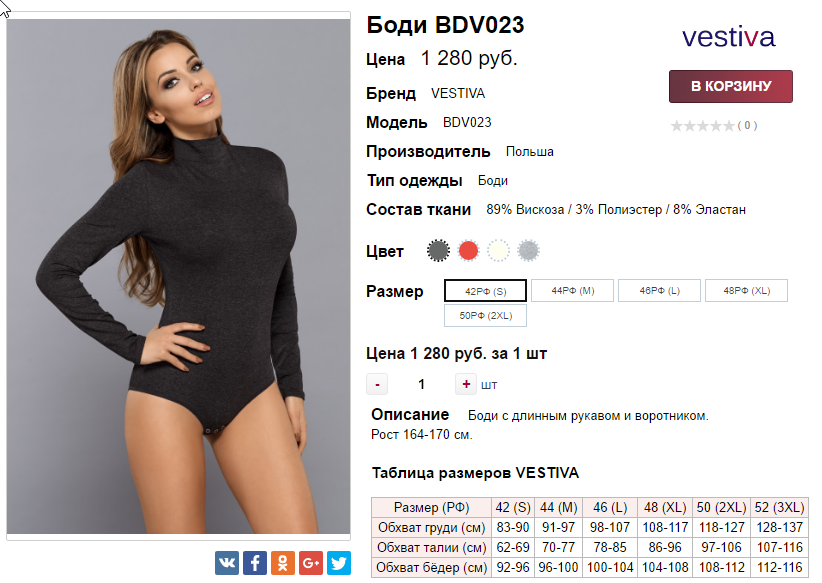This screenshot has width=822, height=583.
Task: Share product on Odnoklassniki
Action: (x=283, y=563)
